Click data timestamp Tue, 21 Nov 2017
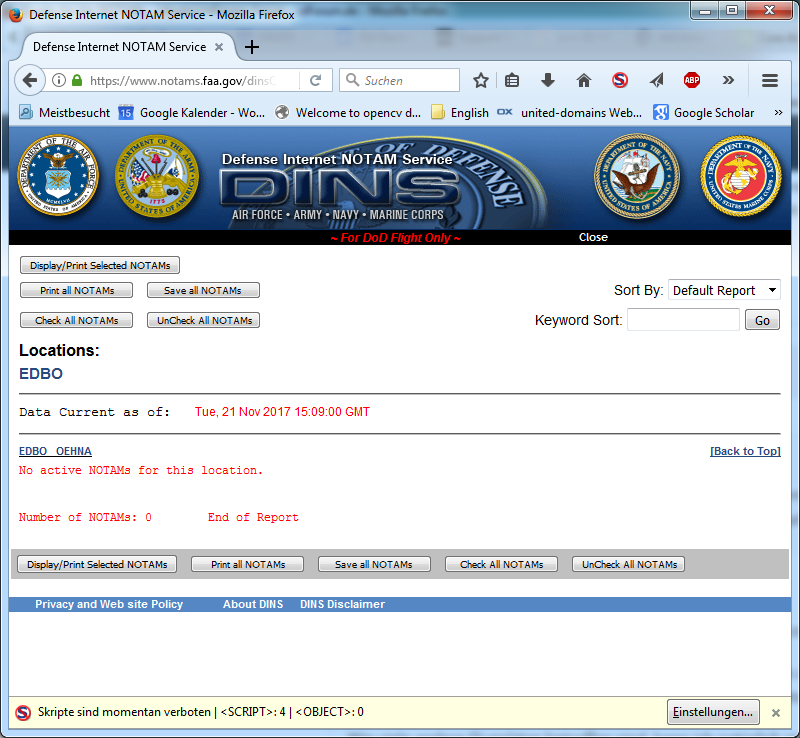The image size is (800, 738). coord(282,412)
